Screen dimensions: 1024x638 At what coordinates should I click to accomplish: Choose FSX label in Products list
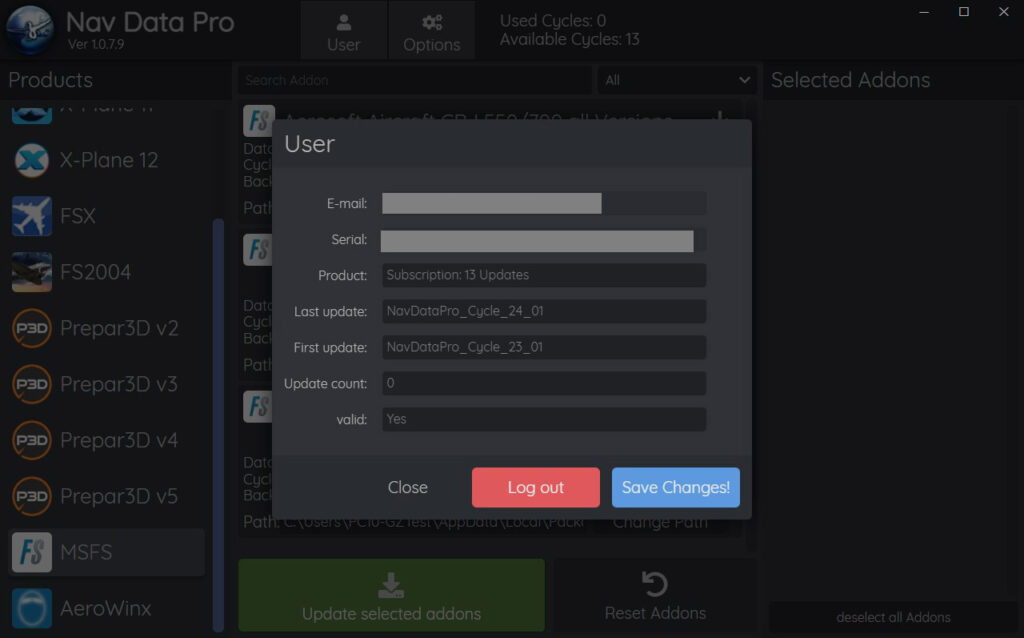(x=78, y=215)
